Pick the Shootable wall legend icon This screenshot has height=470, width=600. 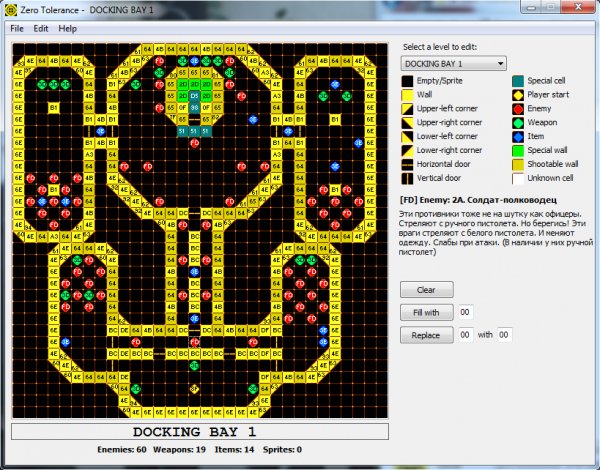point(518,164)
